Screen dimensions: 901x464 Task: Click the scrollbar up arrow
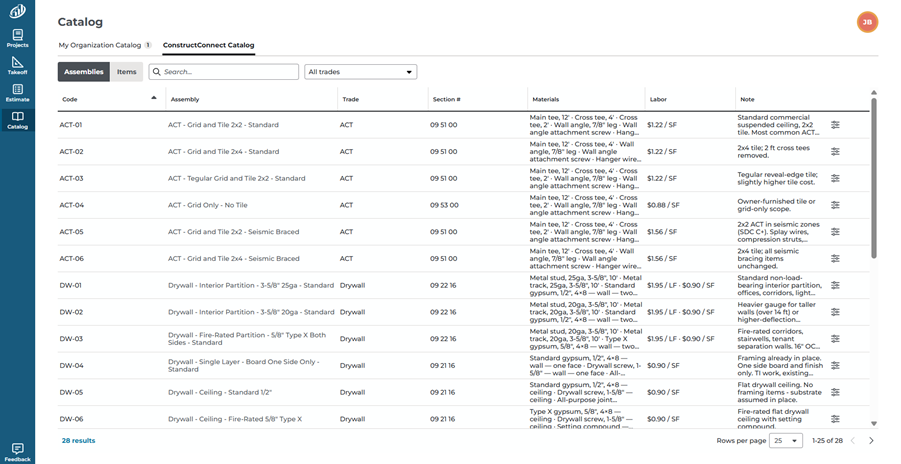874,93
